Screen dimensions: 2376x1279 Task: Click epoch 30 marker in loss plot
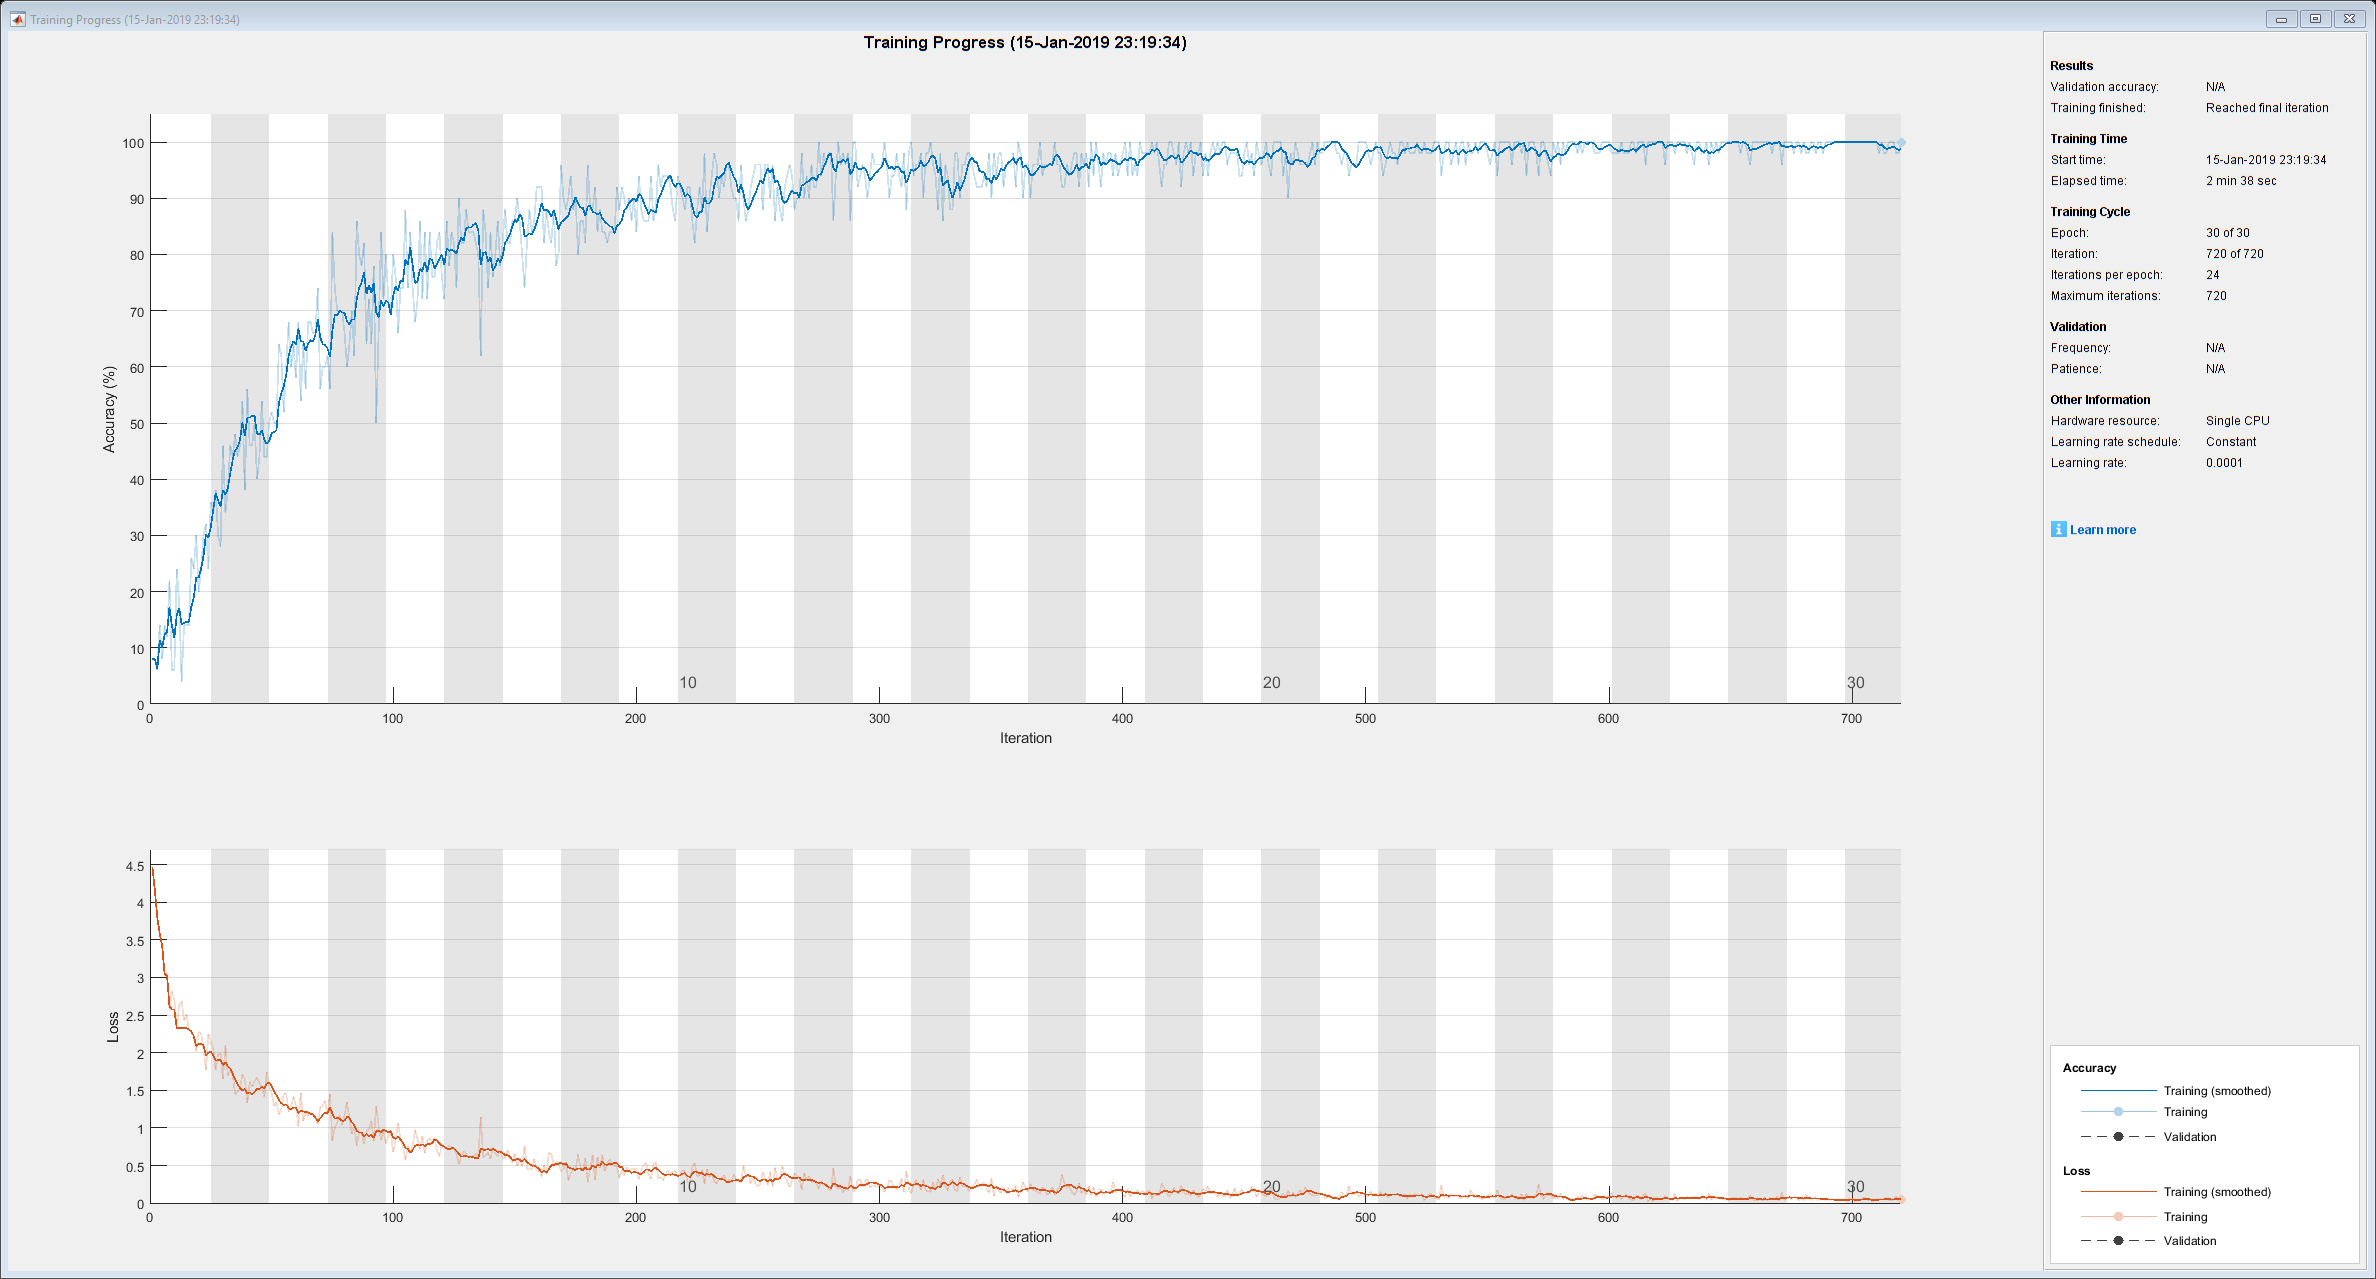point(1855,1187)
